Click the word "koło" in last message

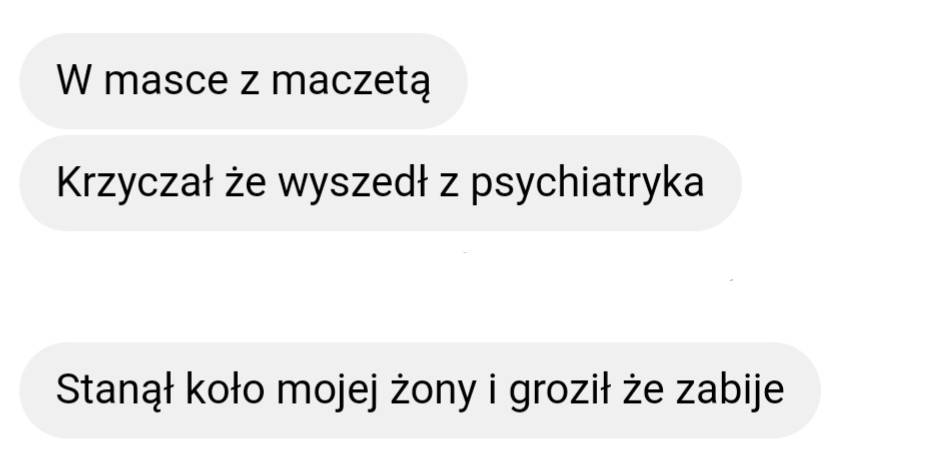[225, 390]
